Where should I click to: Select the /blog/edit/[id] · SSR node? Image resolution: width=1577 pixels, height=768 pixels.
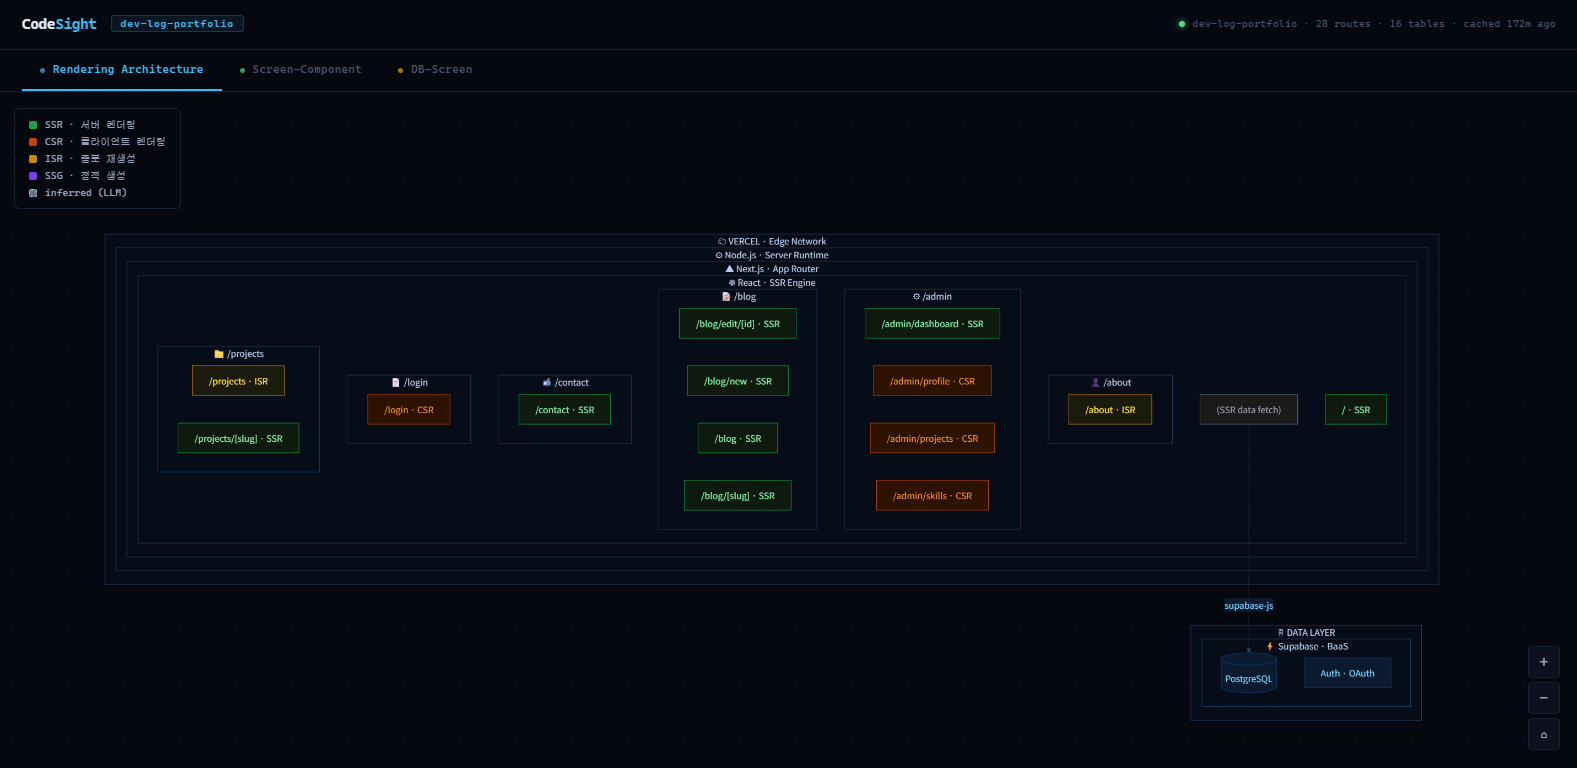pos(738,324)
